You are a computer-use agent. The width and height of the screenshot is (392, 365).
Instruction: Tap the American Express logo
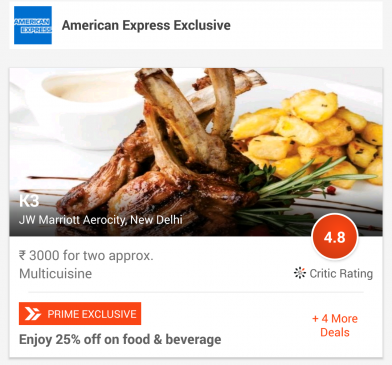33,25
